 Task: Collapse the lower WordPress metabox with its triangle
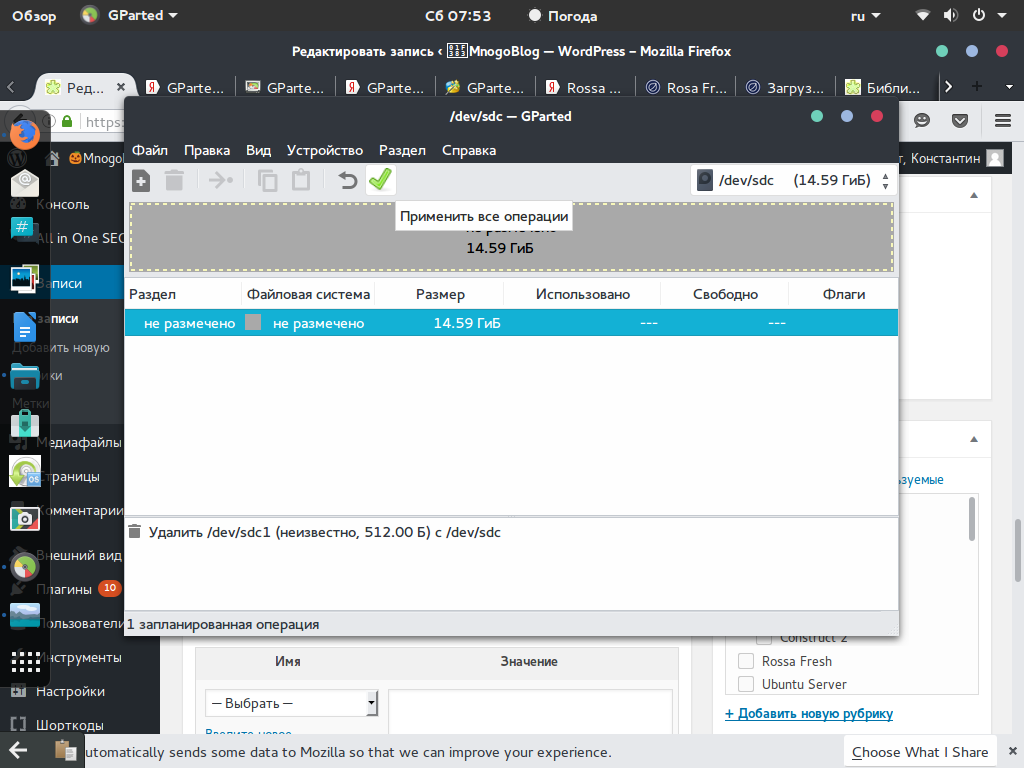tap(974, 439)
